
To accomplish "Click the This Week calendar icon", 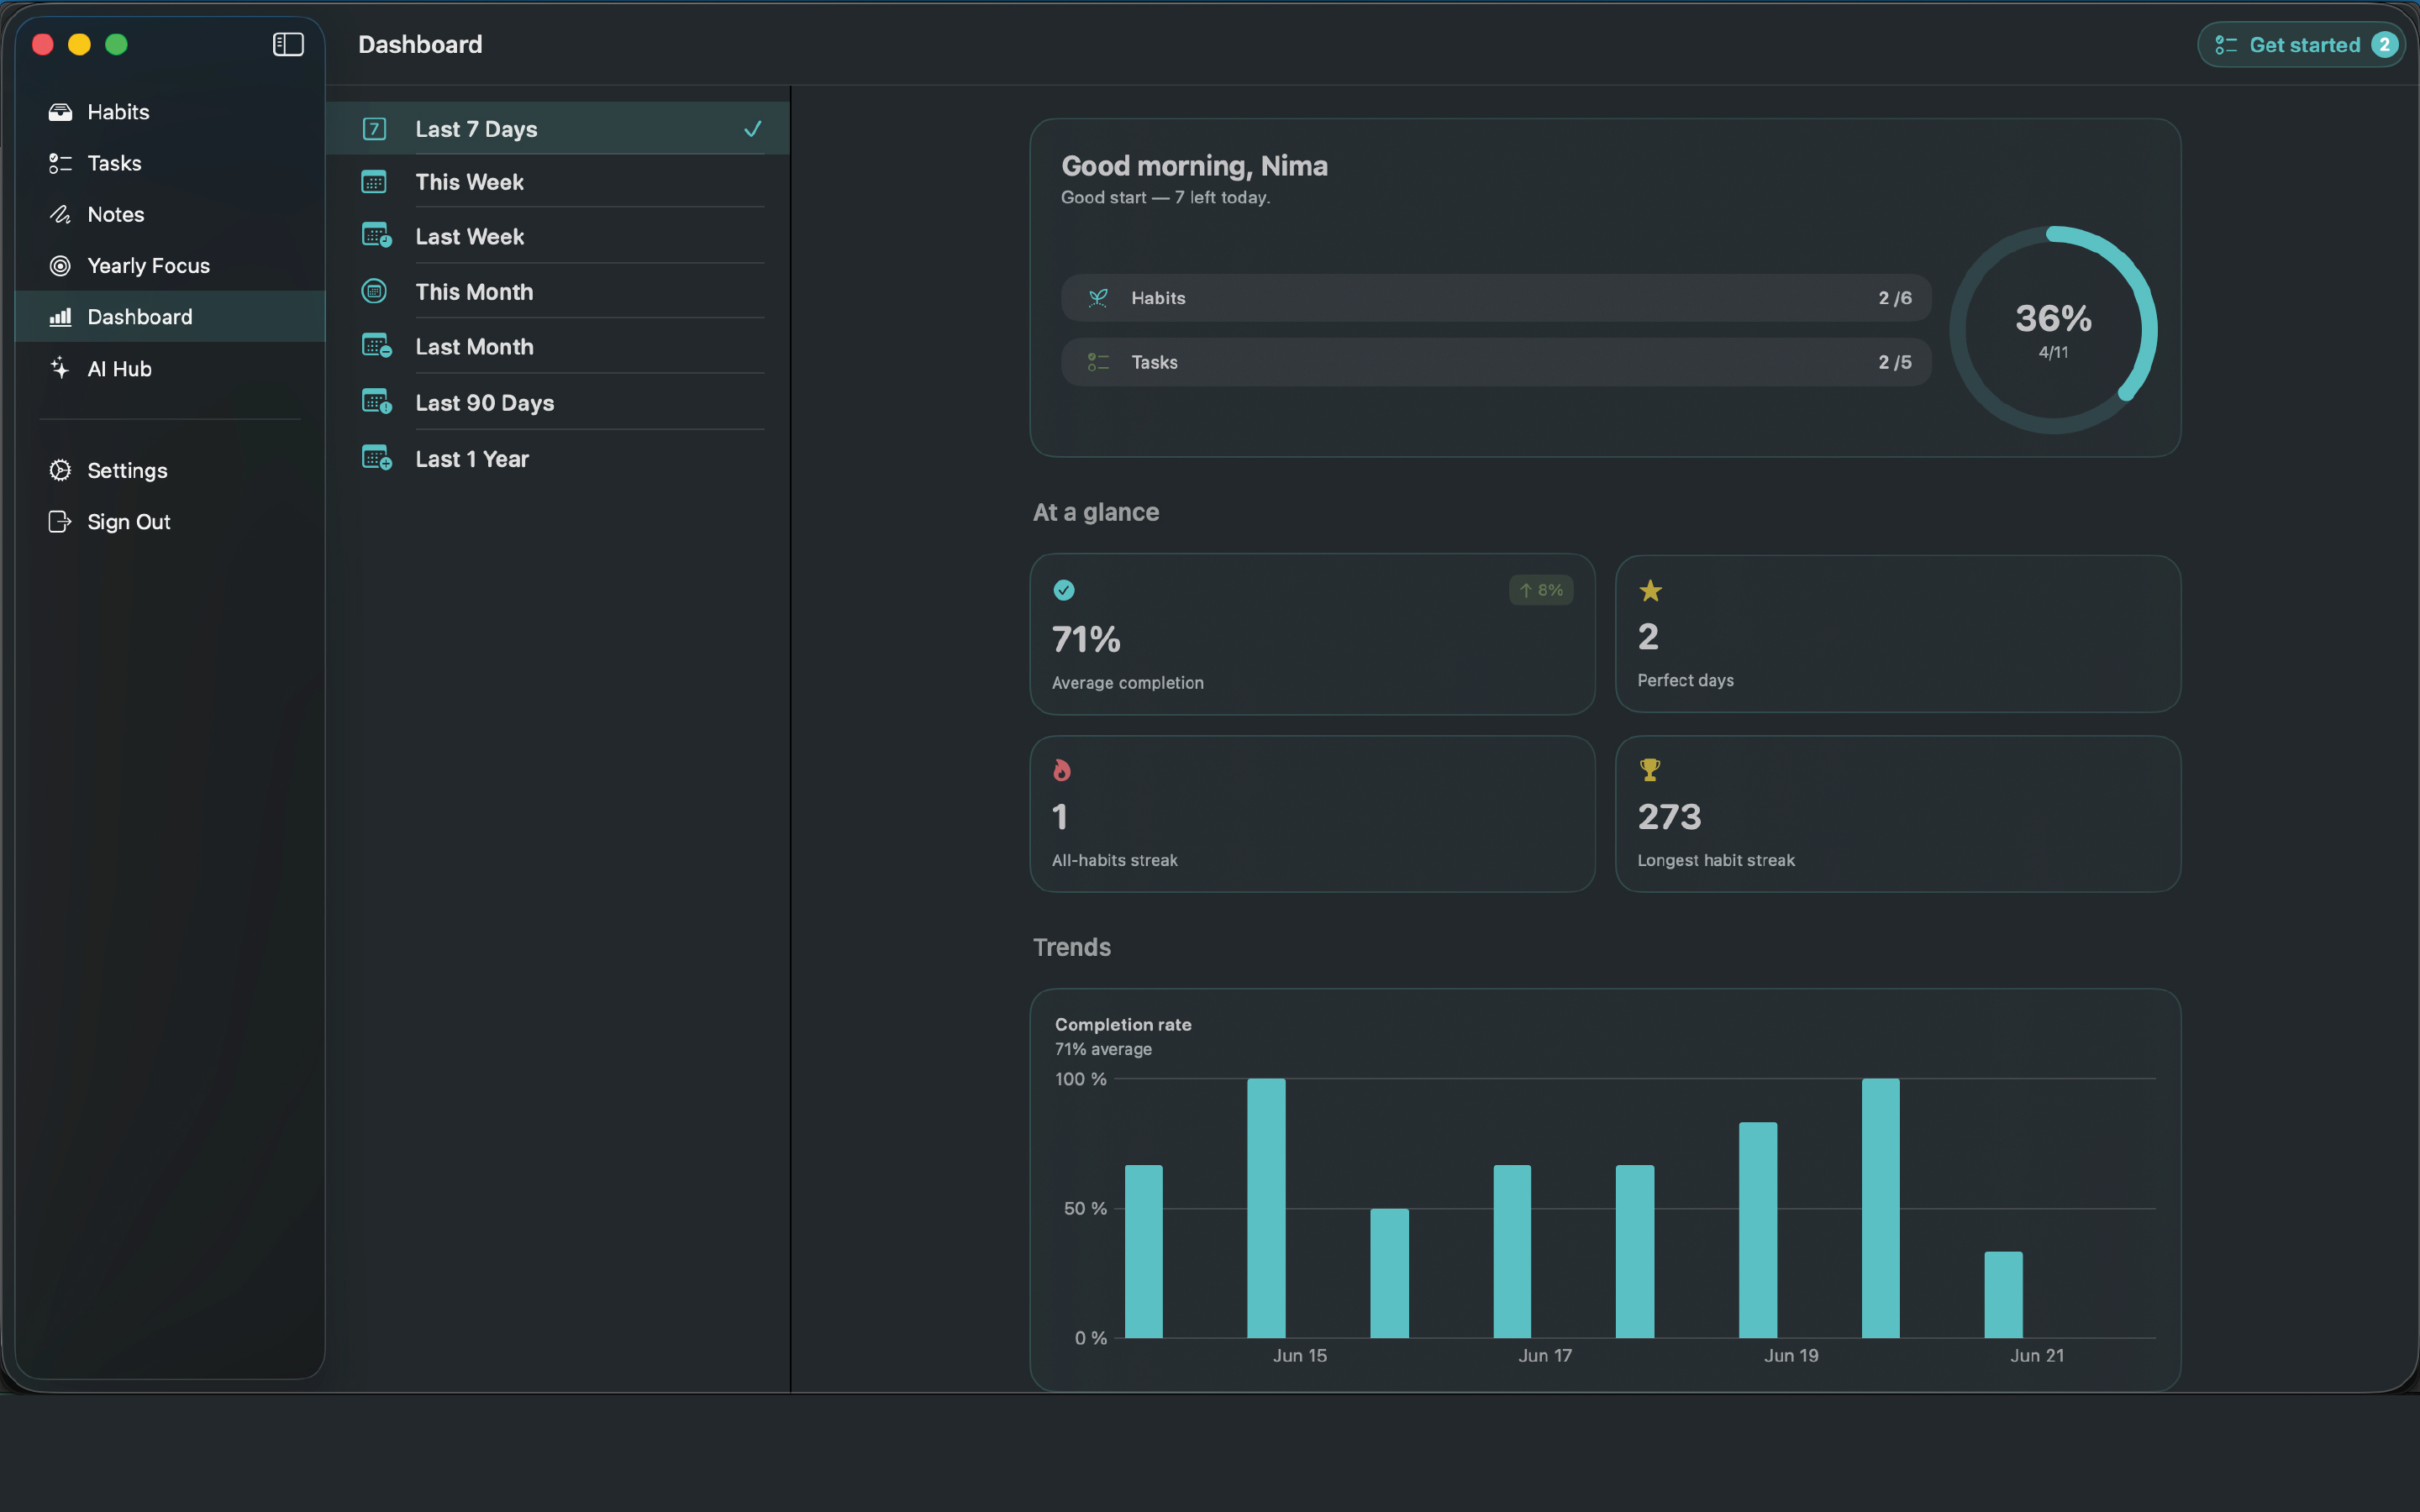I will pos(374,182).
